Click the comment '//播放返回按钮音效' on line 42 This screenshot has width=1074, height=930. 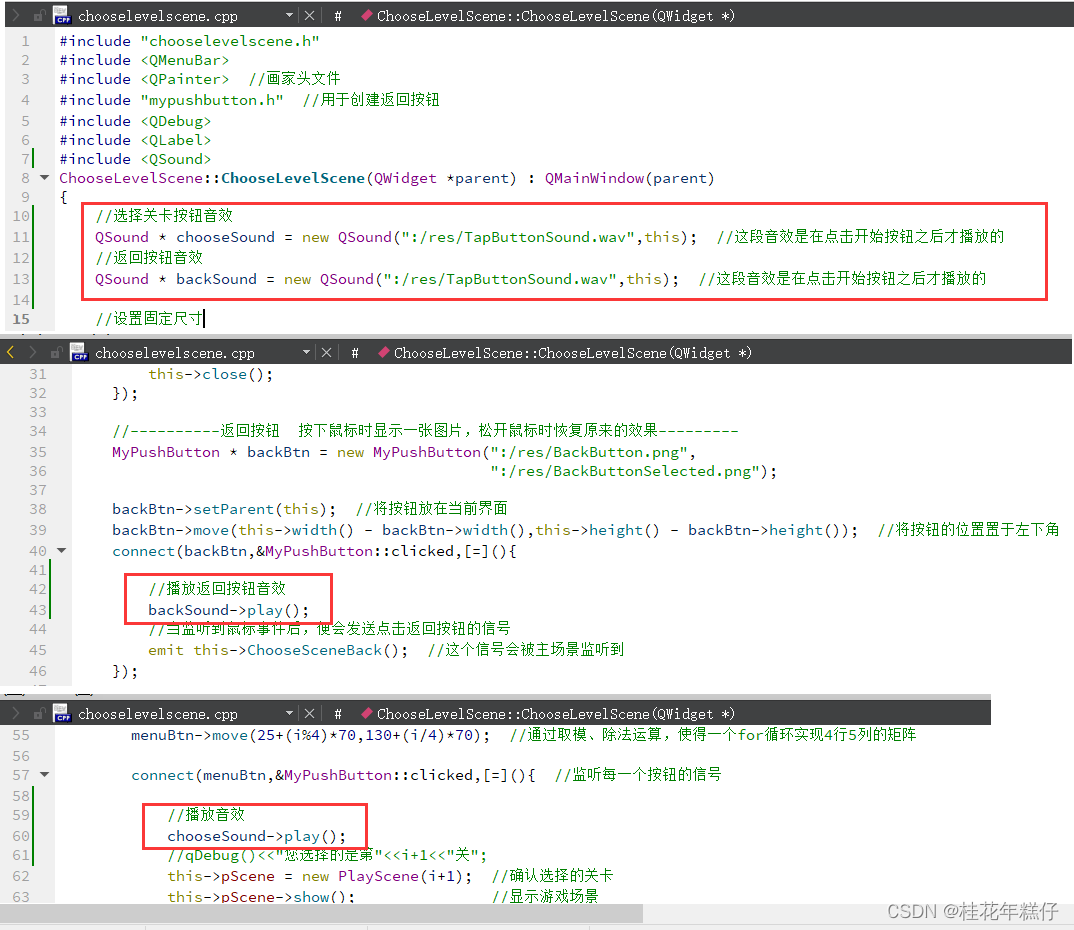[x=217, y=588]
